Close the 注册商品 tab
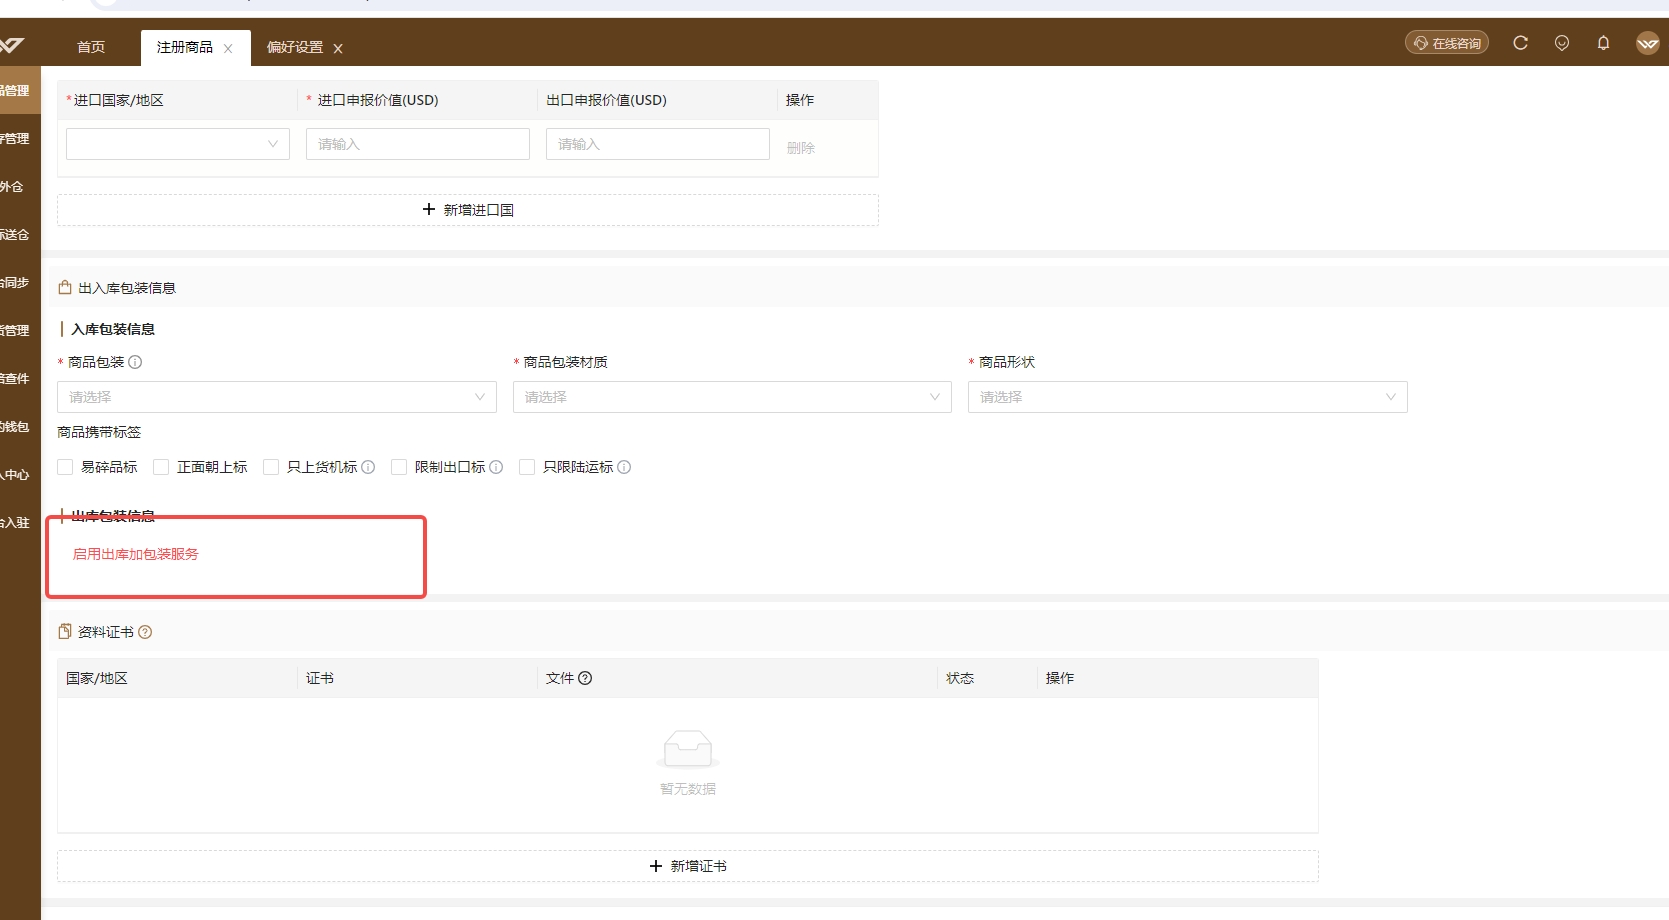This screenshot has height=920, width=1669. pyautogui.click(x=228, y=48)
